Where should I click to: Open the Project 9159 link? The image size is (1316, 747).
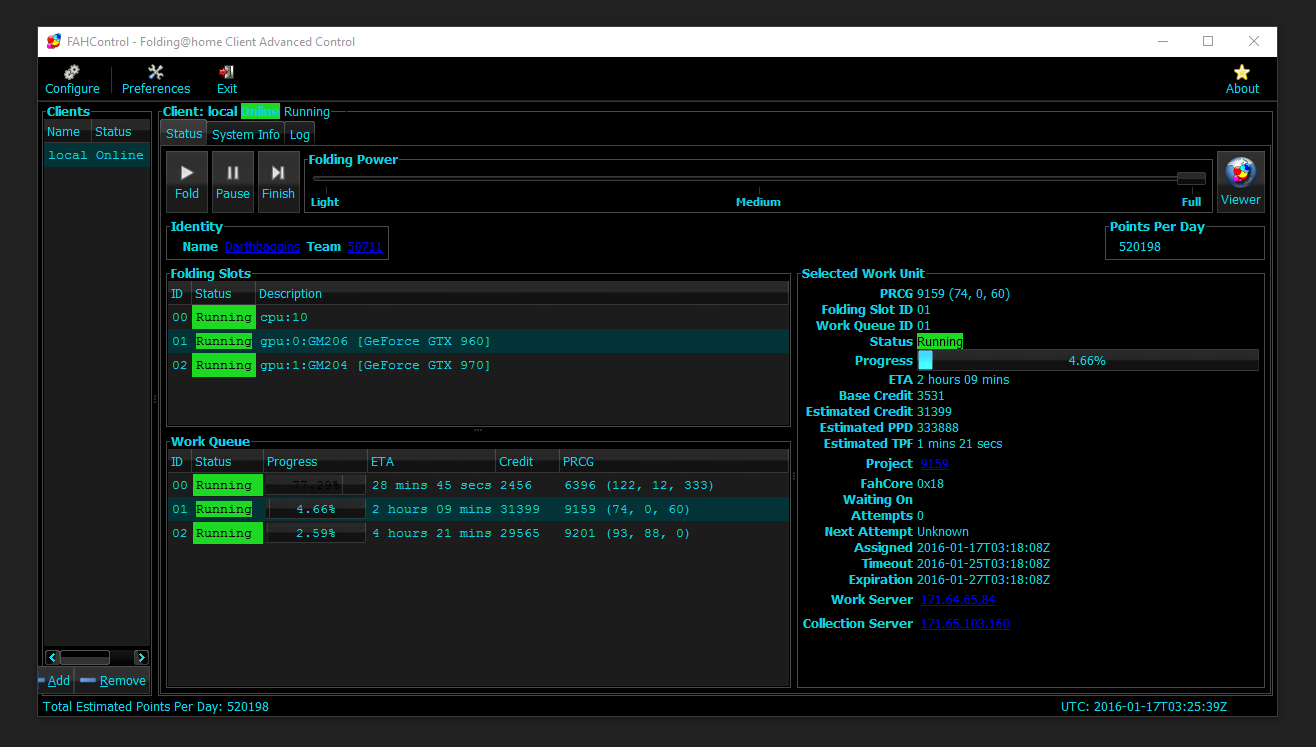tap(935, 463)
